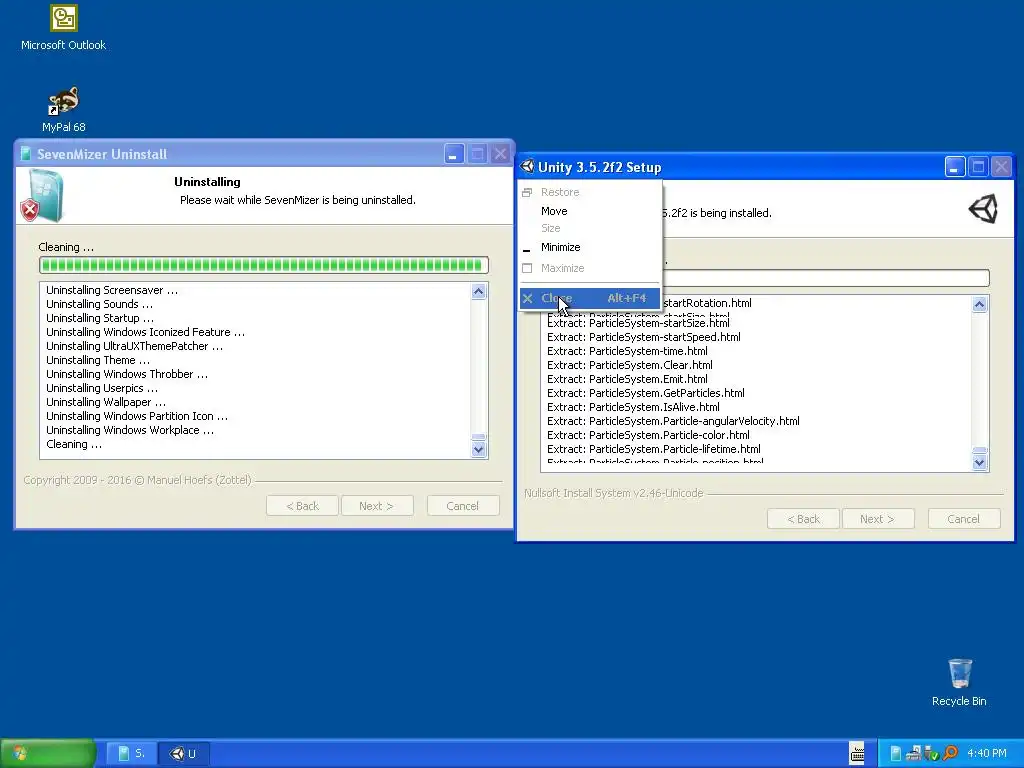Select 'Uninstalling Windows Iconized Feature ...' line

145,332
